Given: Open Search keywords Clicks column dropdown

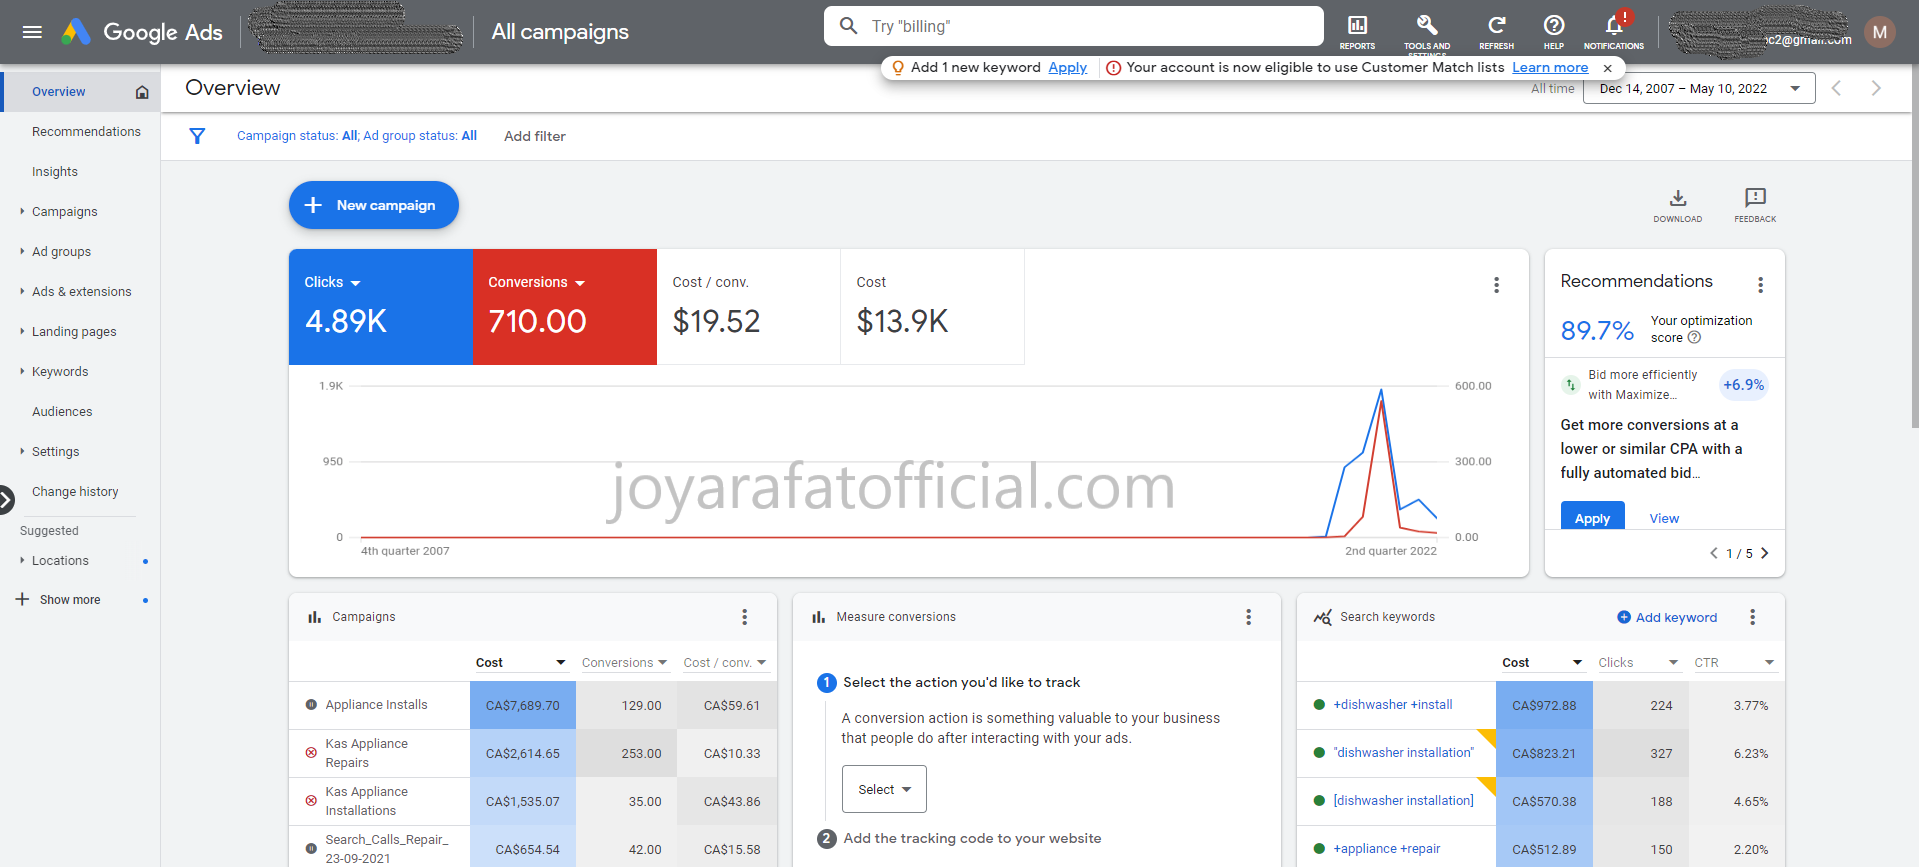Looking at the screenshot, I should pos(1638,663).
